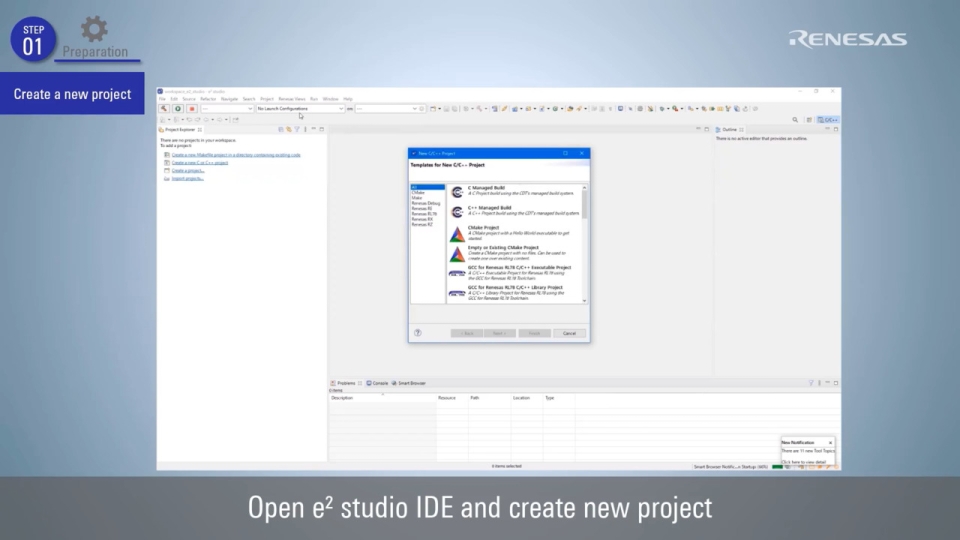Screen dimensions: 960x540
Task: Click the Save All toolbar icon
Action: pyautogui.click(x=454, y=108)
